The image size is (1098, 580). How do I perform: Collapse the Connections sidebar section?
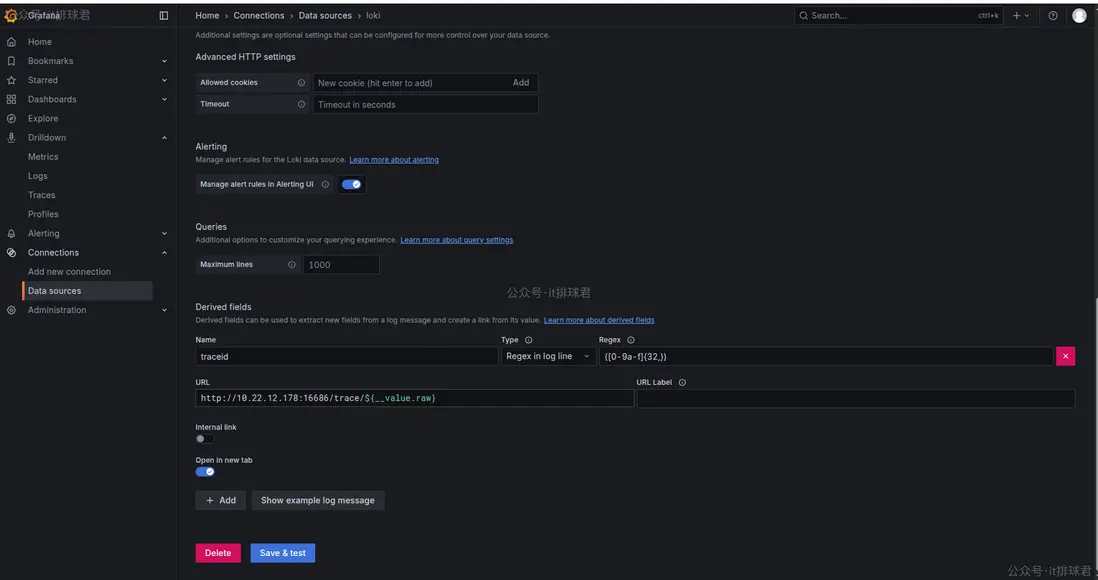(165, 253)
